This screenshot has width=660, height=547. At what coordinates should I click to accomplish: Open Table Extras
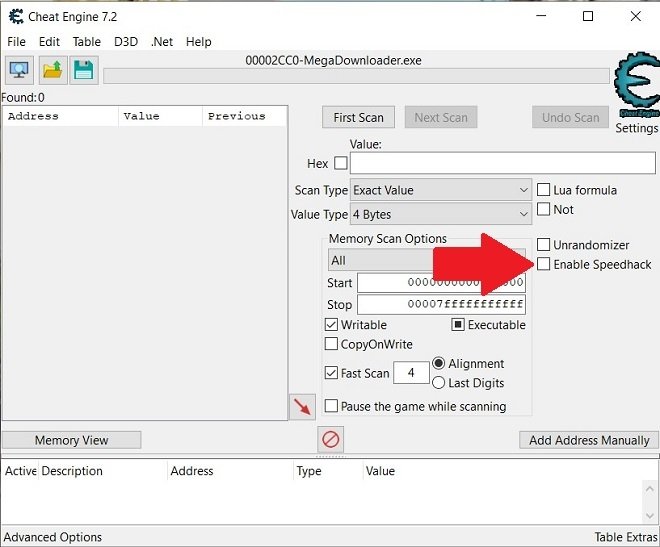(x=626, y=537)
